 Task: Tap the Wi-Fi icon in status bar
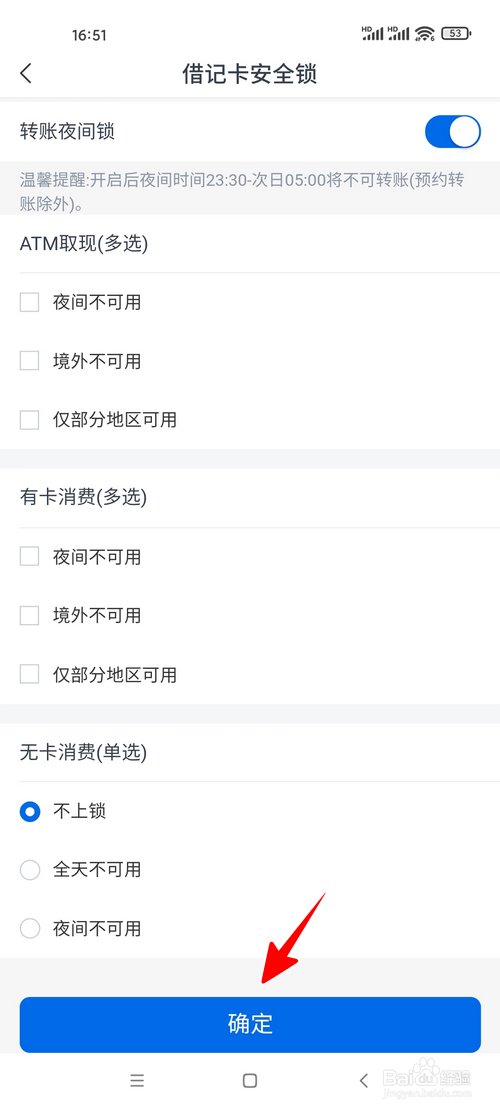point(425,33)
